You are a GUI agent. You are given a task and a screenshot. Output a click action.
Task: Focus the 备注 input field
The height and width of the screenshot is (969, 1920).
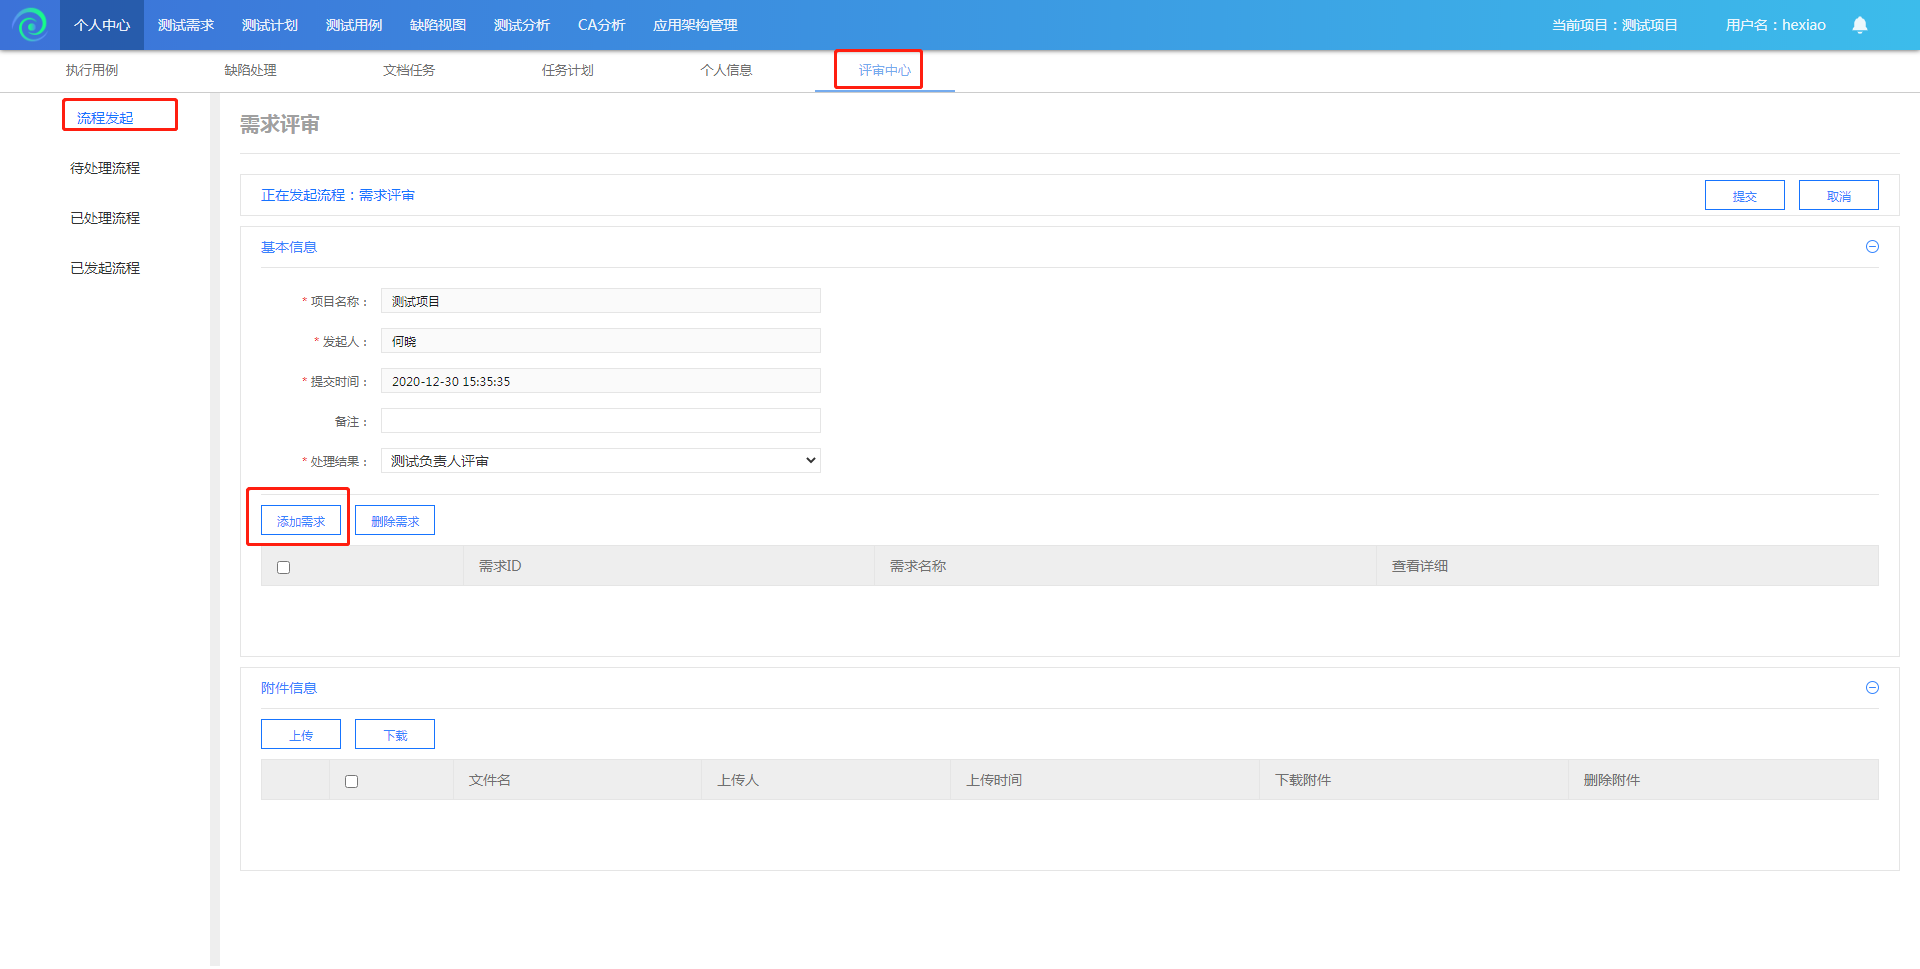[x=600, y=421]
